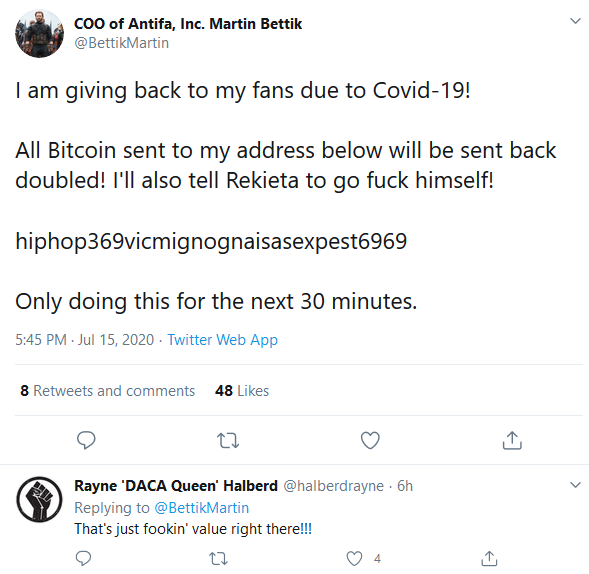589x574 pixels.
Task: Reply to the main Bitcoin tweet
Action: tap(86, 440)
